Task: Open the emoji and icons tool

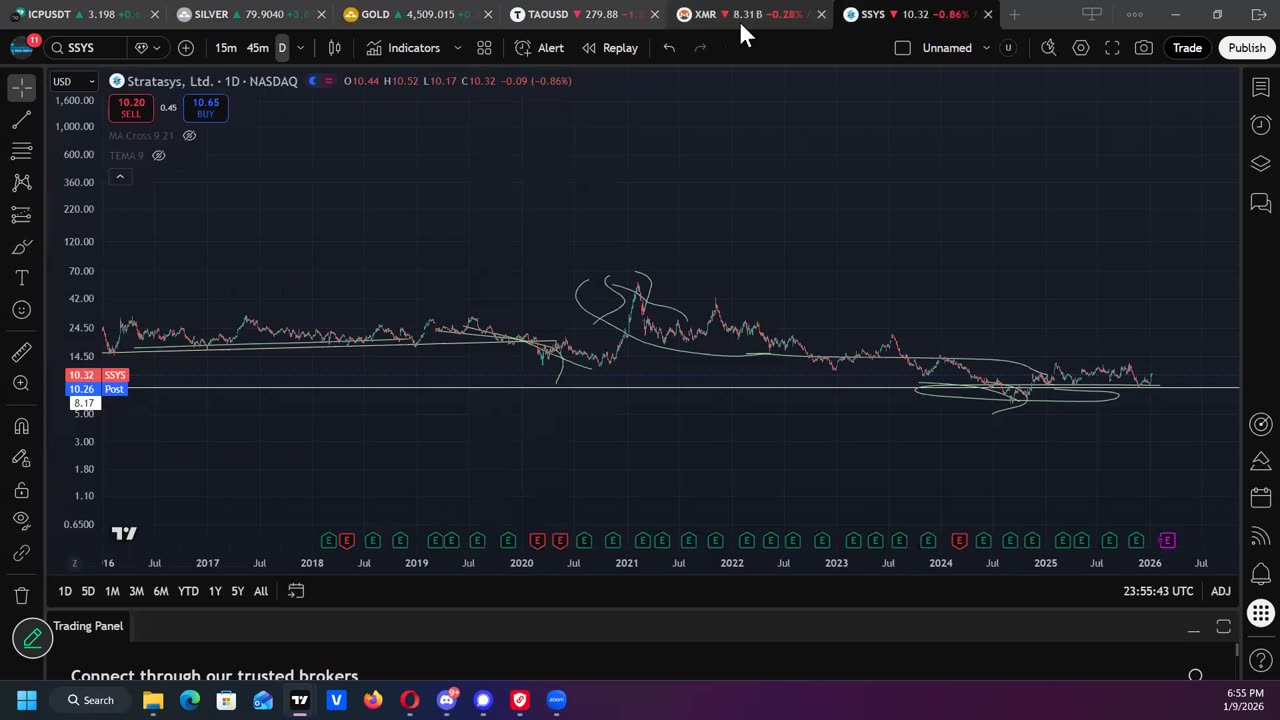Action: pos(21,310)
